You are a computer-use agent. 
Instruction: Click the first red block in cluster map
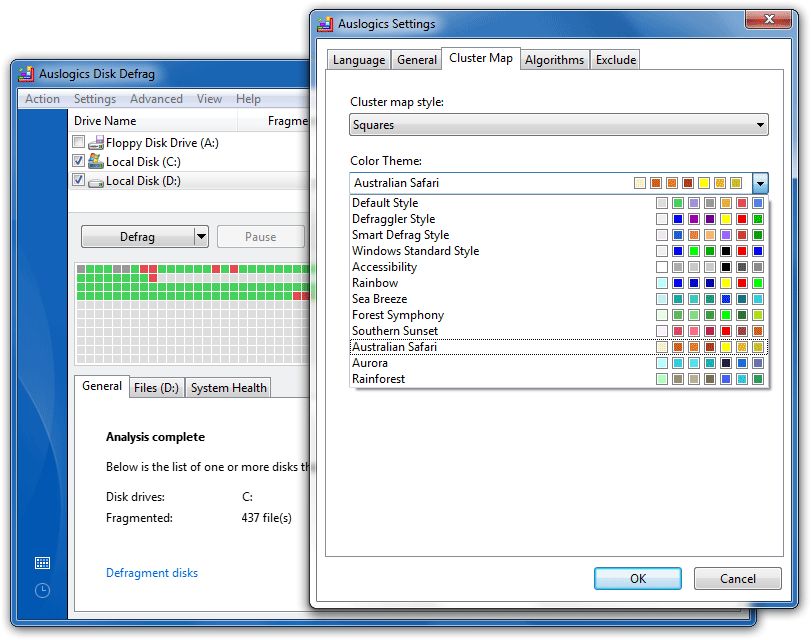[144, 269]
